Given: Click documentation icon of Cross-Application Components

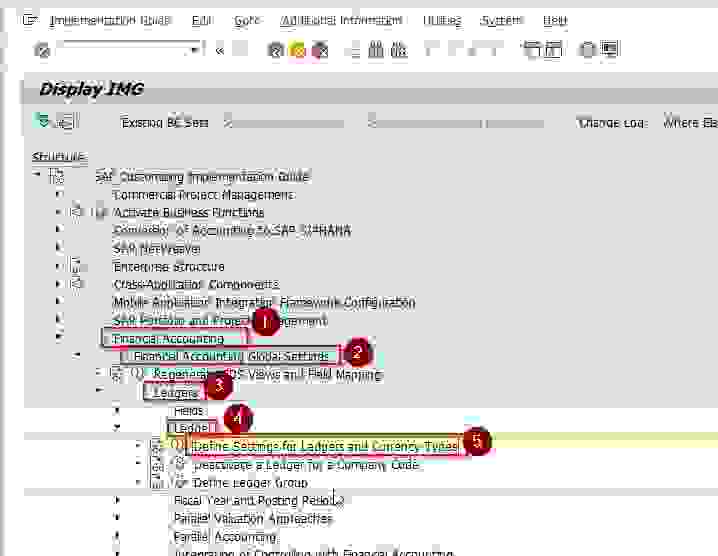Looking at the screenshot, I should 77,283.
